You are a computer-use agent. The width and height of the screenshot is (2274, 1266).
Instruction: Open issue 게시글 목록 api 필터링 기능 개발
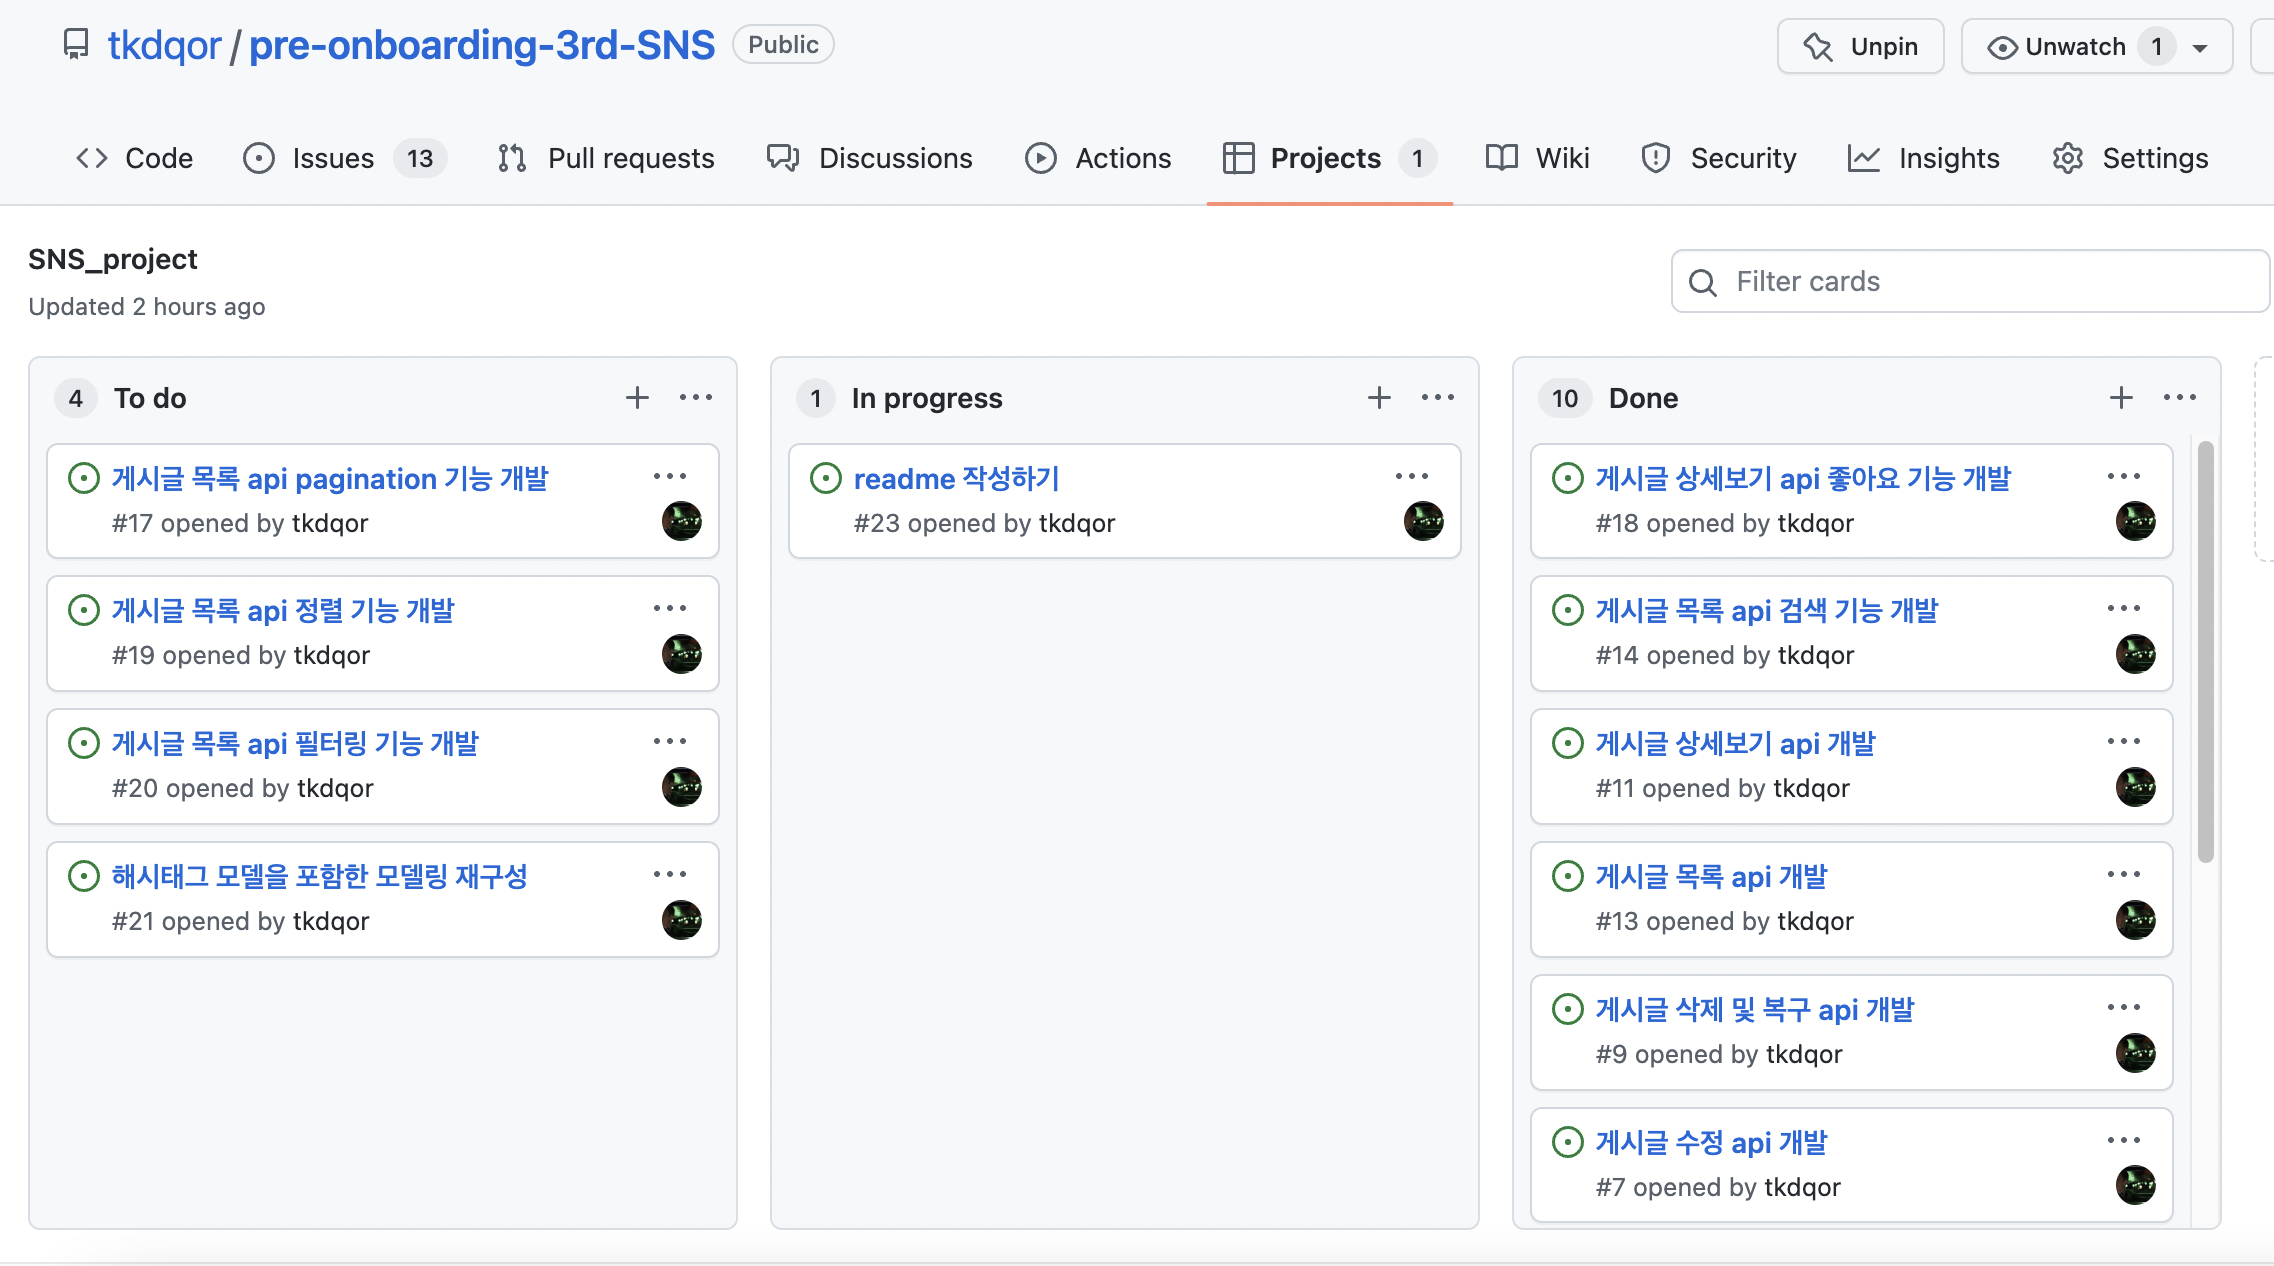(295, 744)
